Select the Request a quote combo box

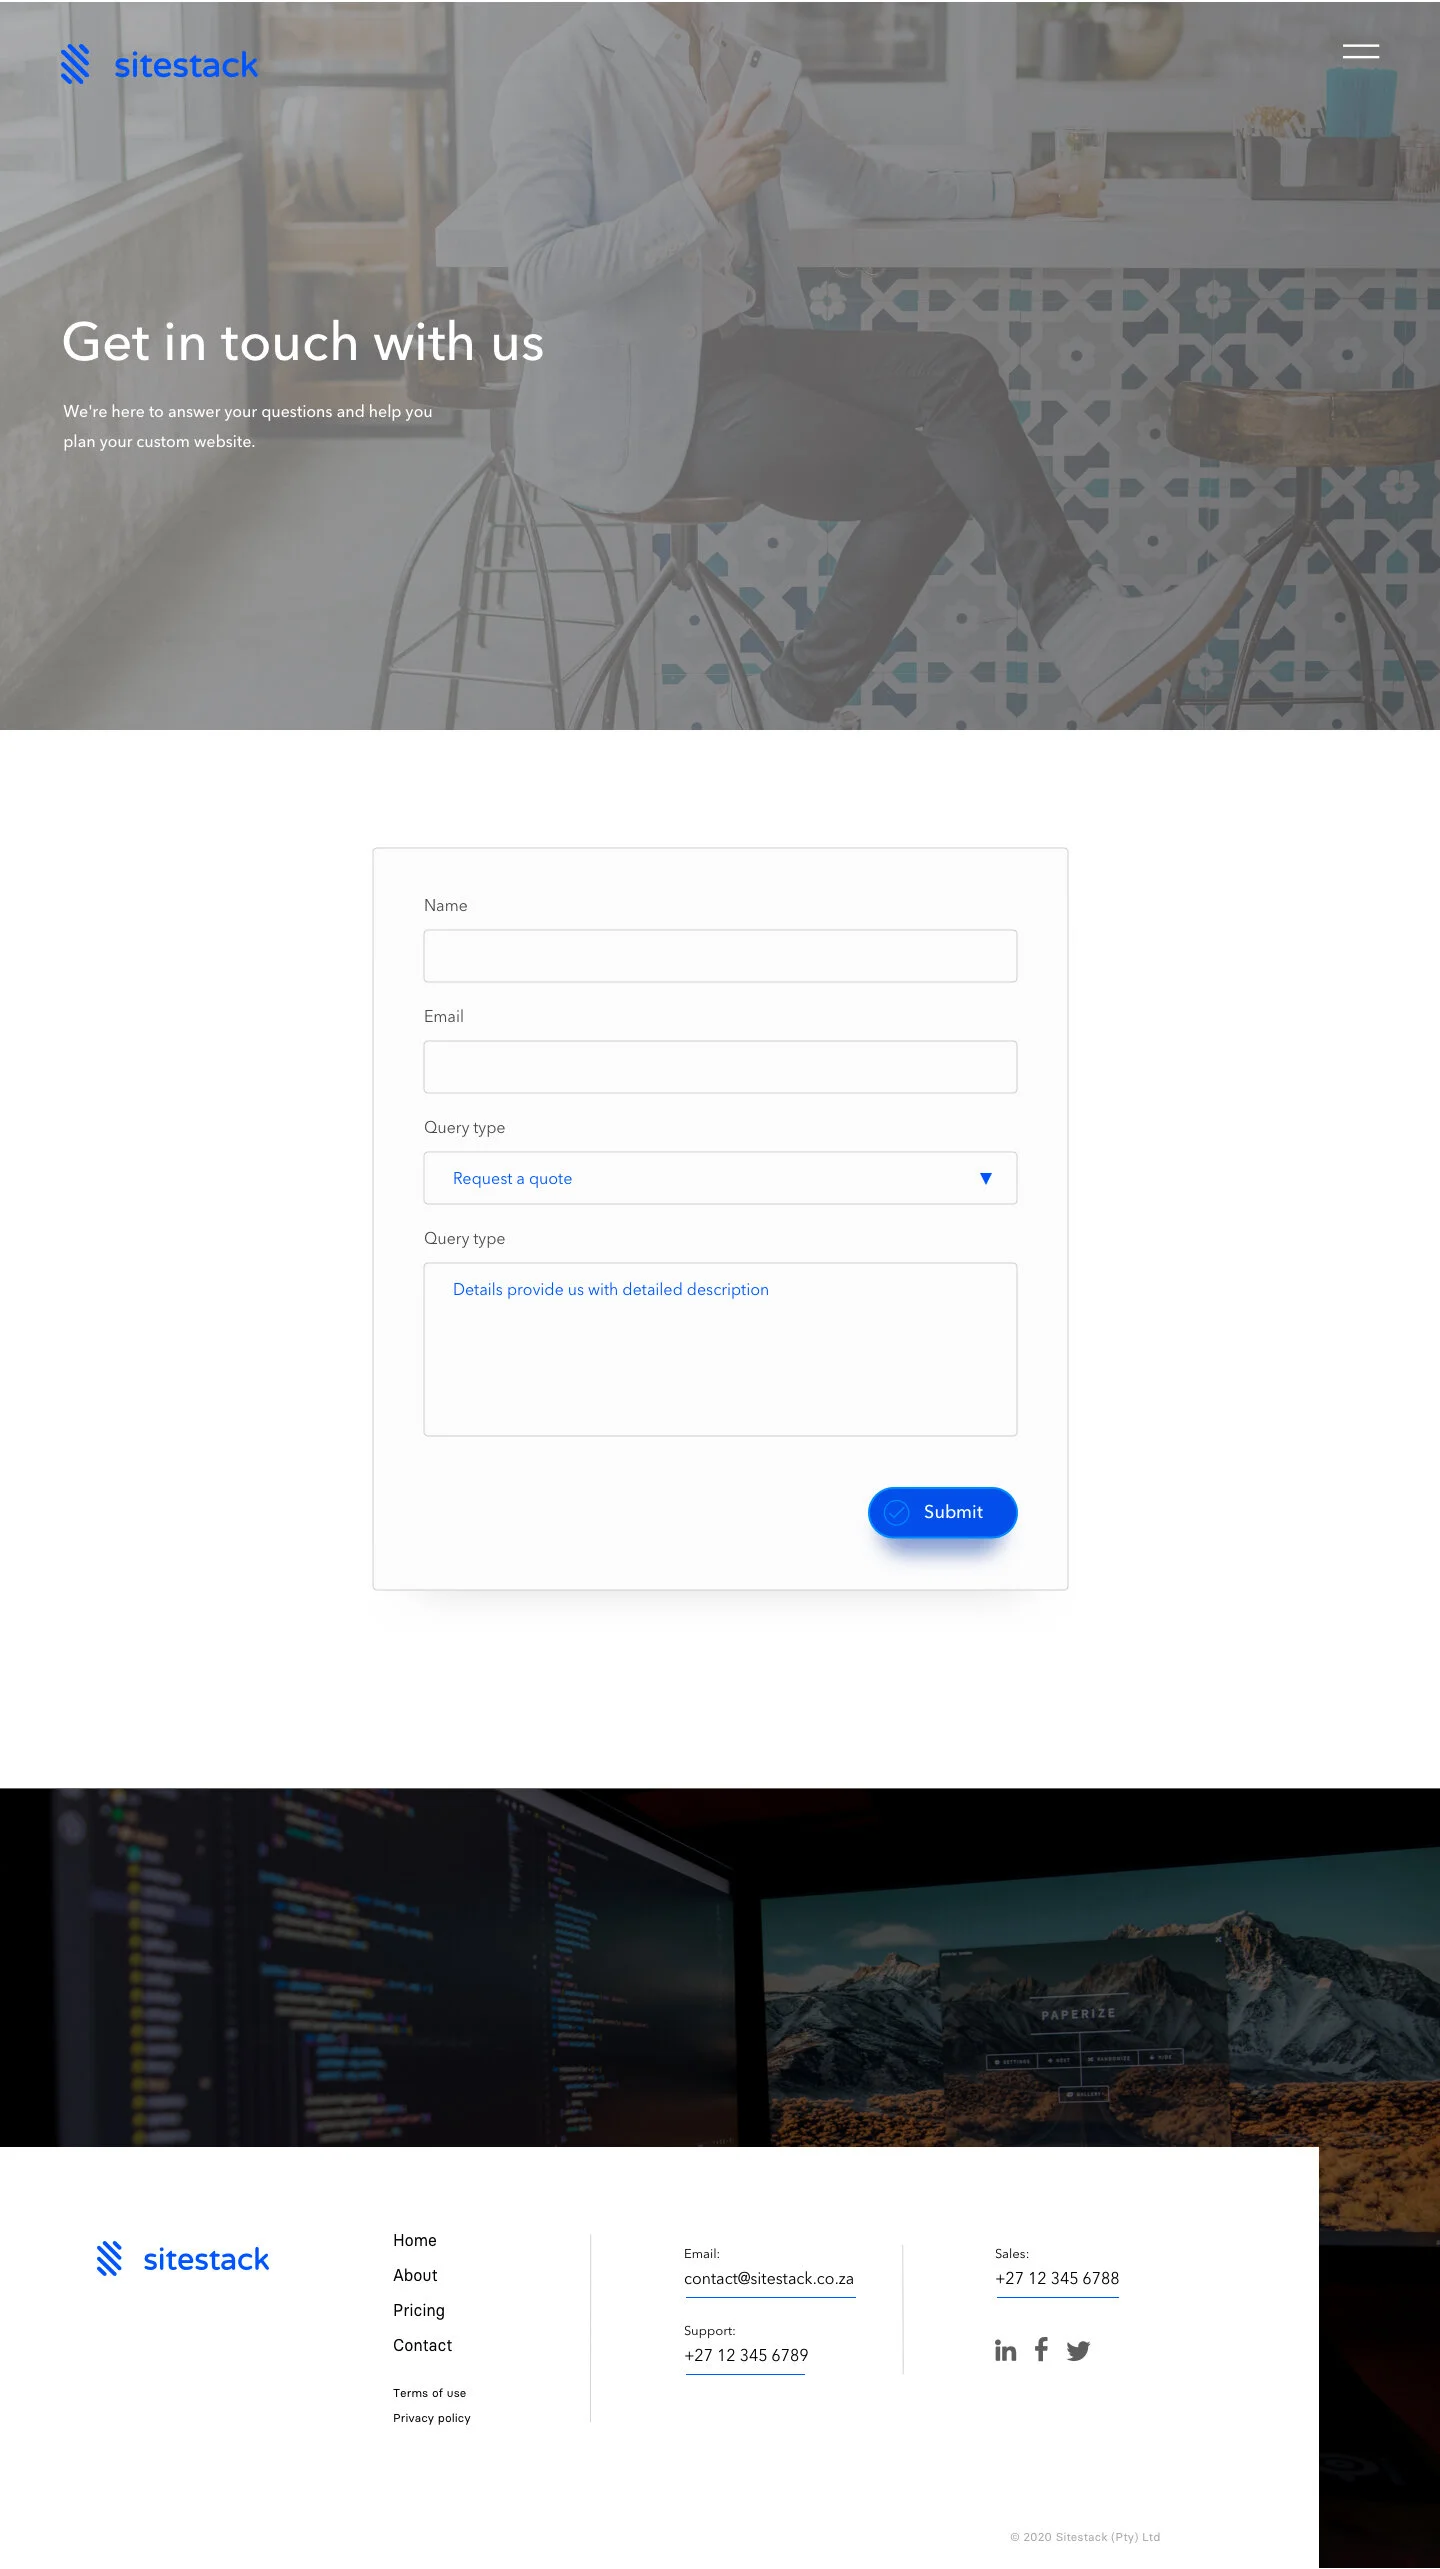pos(720,1178)
